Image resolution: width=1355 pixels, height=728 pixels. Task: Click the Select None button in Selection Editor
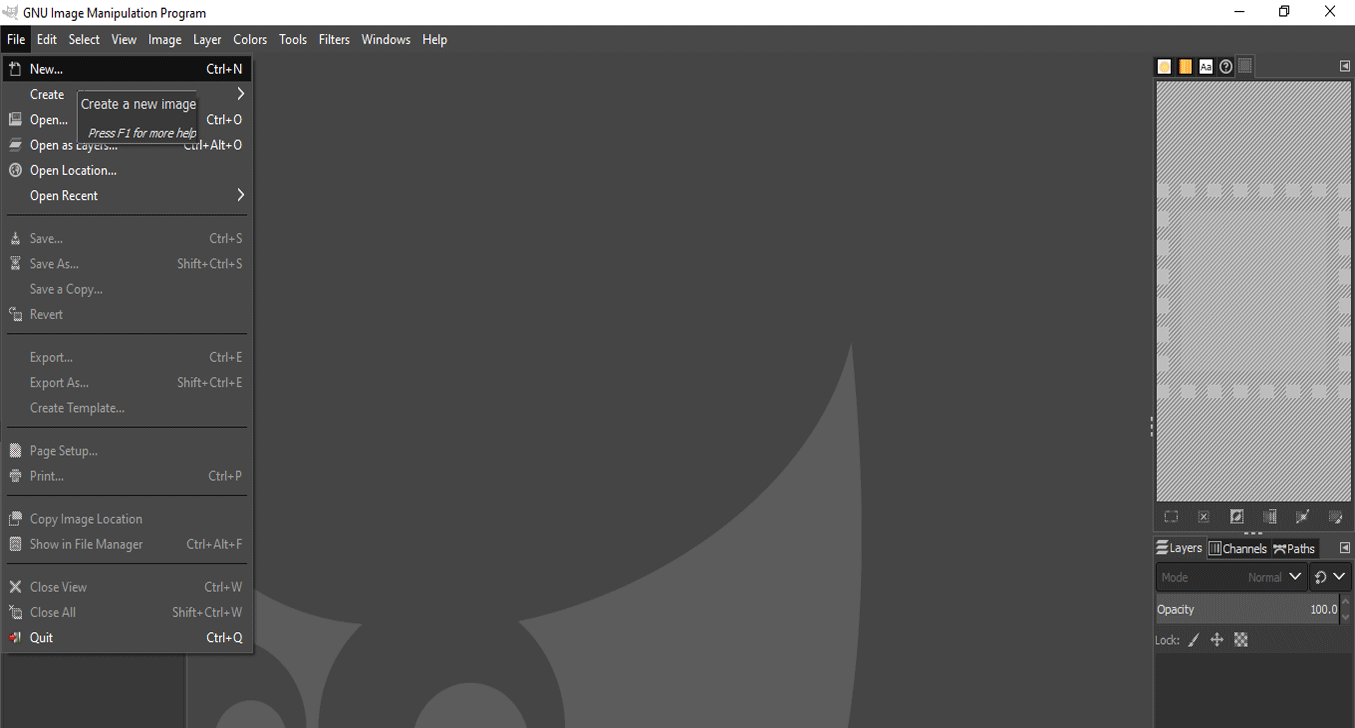tap(1204, 517)
